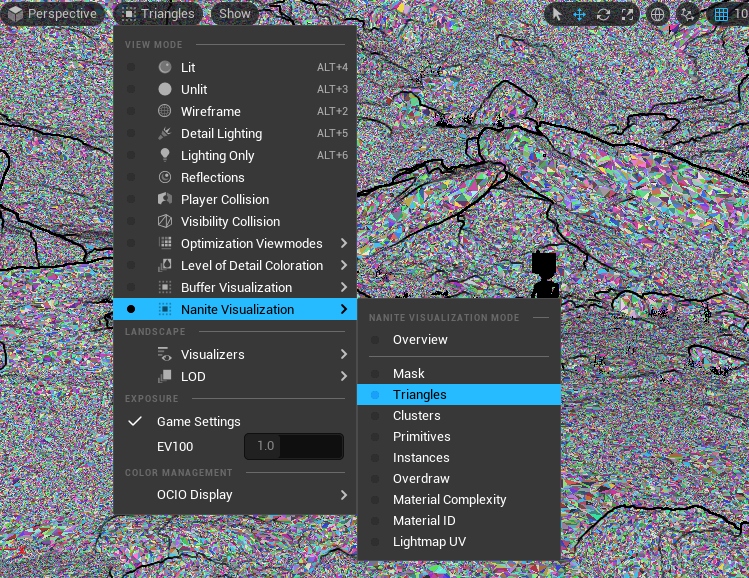Click the Level of Detail Coloration icon
749x578 pixels.
165,265
